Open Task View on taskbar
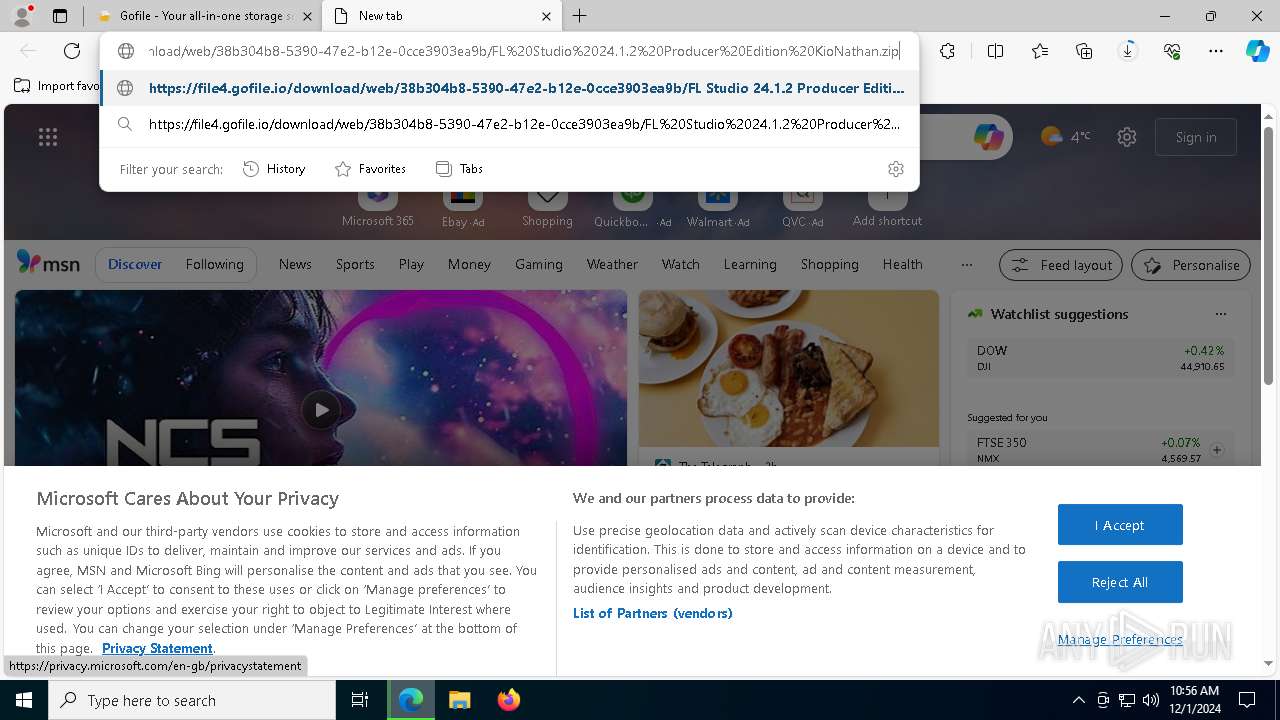Viewport: 1280px width, 720px height. (360, 700)
